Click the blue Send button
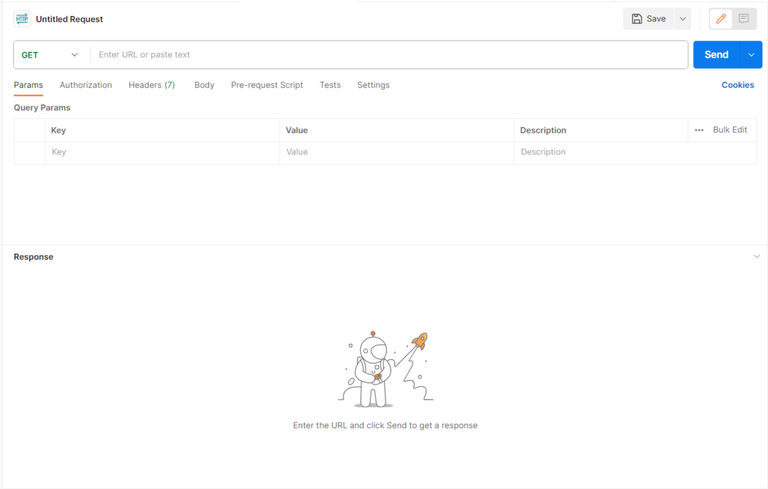The image size is (768, 489). pyautogui.click(x=716, y=55)
